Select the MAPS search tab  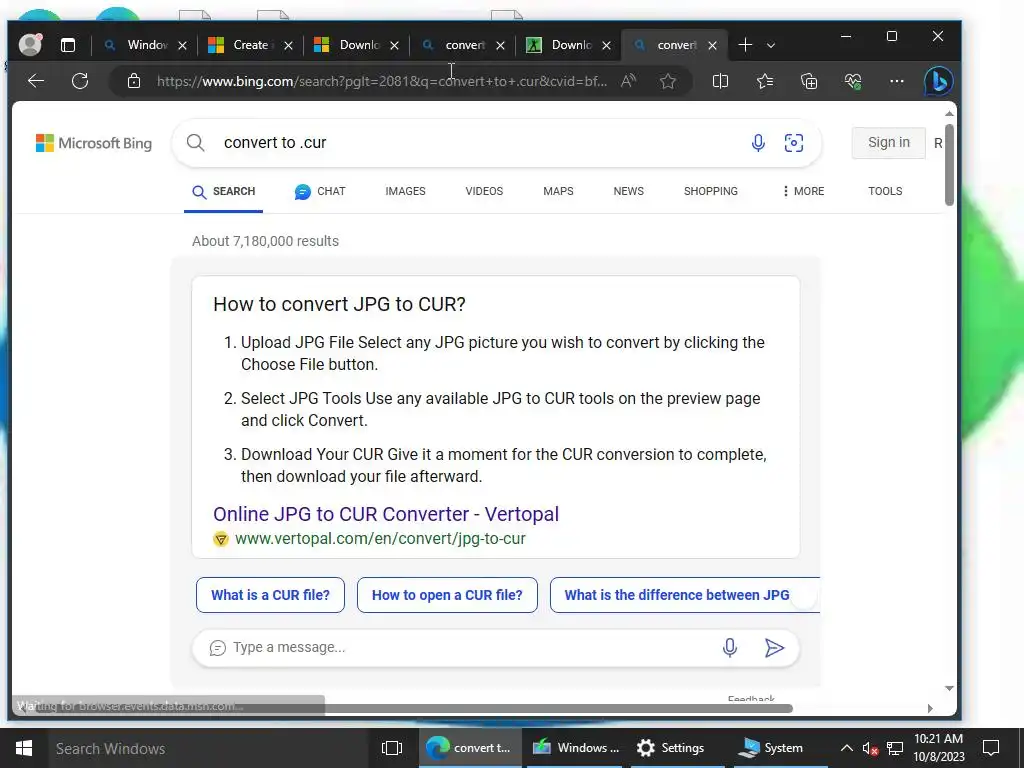558,191
